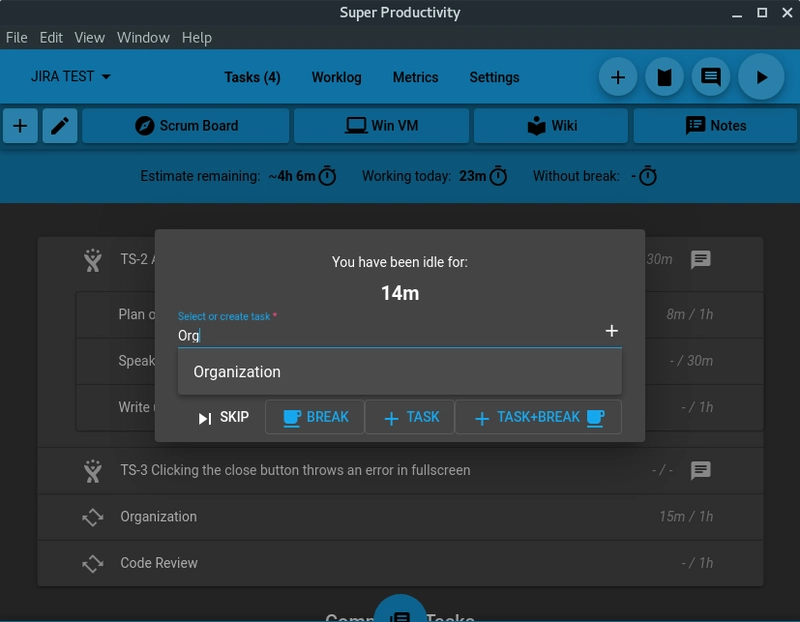This screenshot has height=622, width=800.
Task: Go to the Metrics tab
Action: (415, 77)
